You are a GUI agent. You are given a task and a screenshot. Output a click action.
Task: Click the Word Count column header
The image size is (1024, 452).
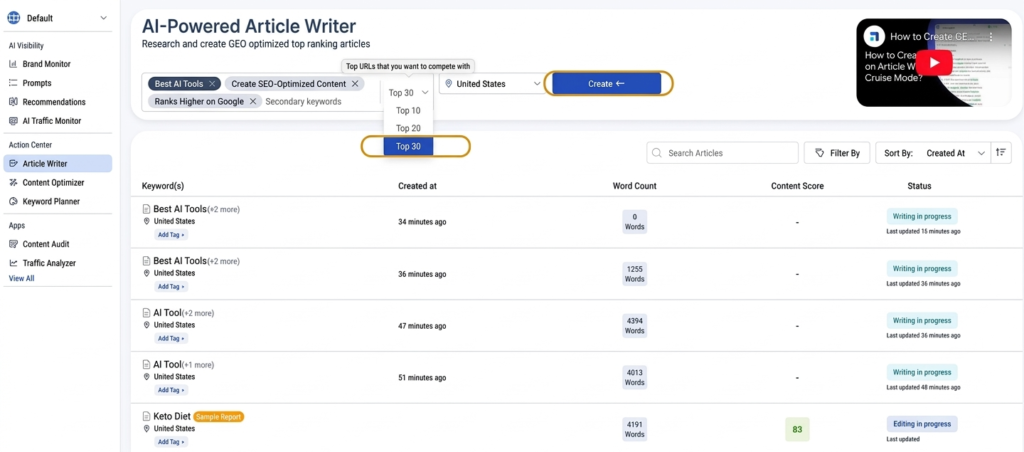(x=635, y=186)
